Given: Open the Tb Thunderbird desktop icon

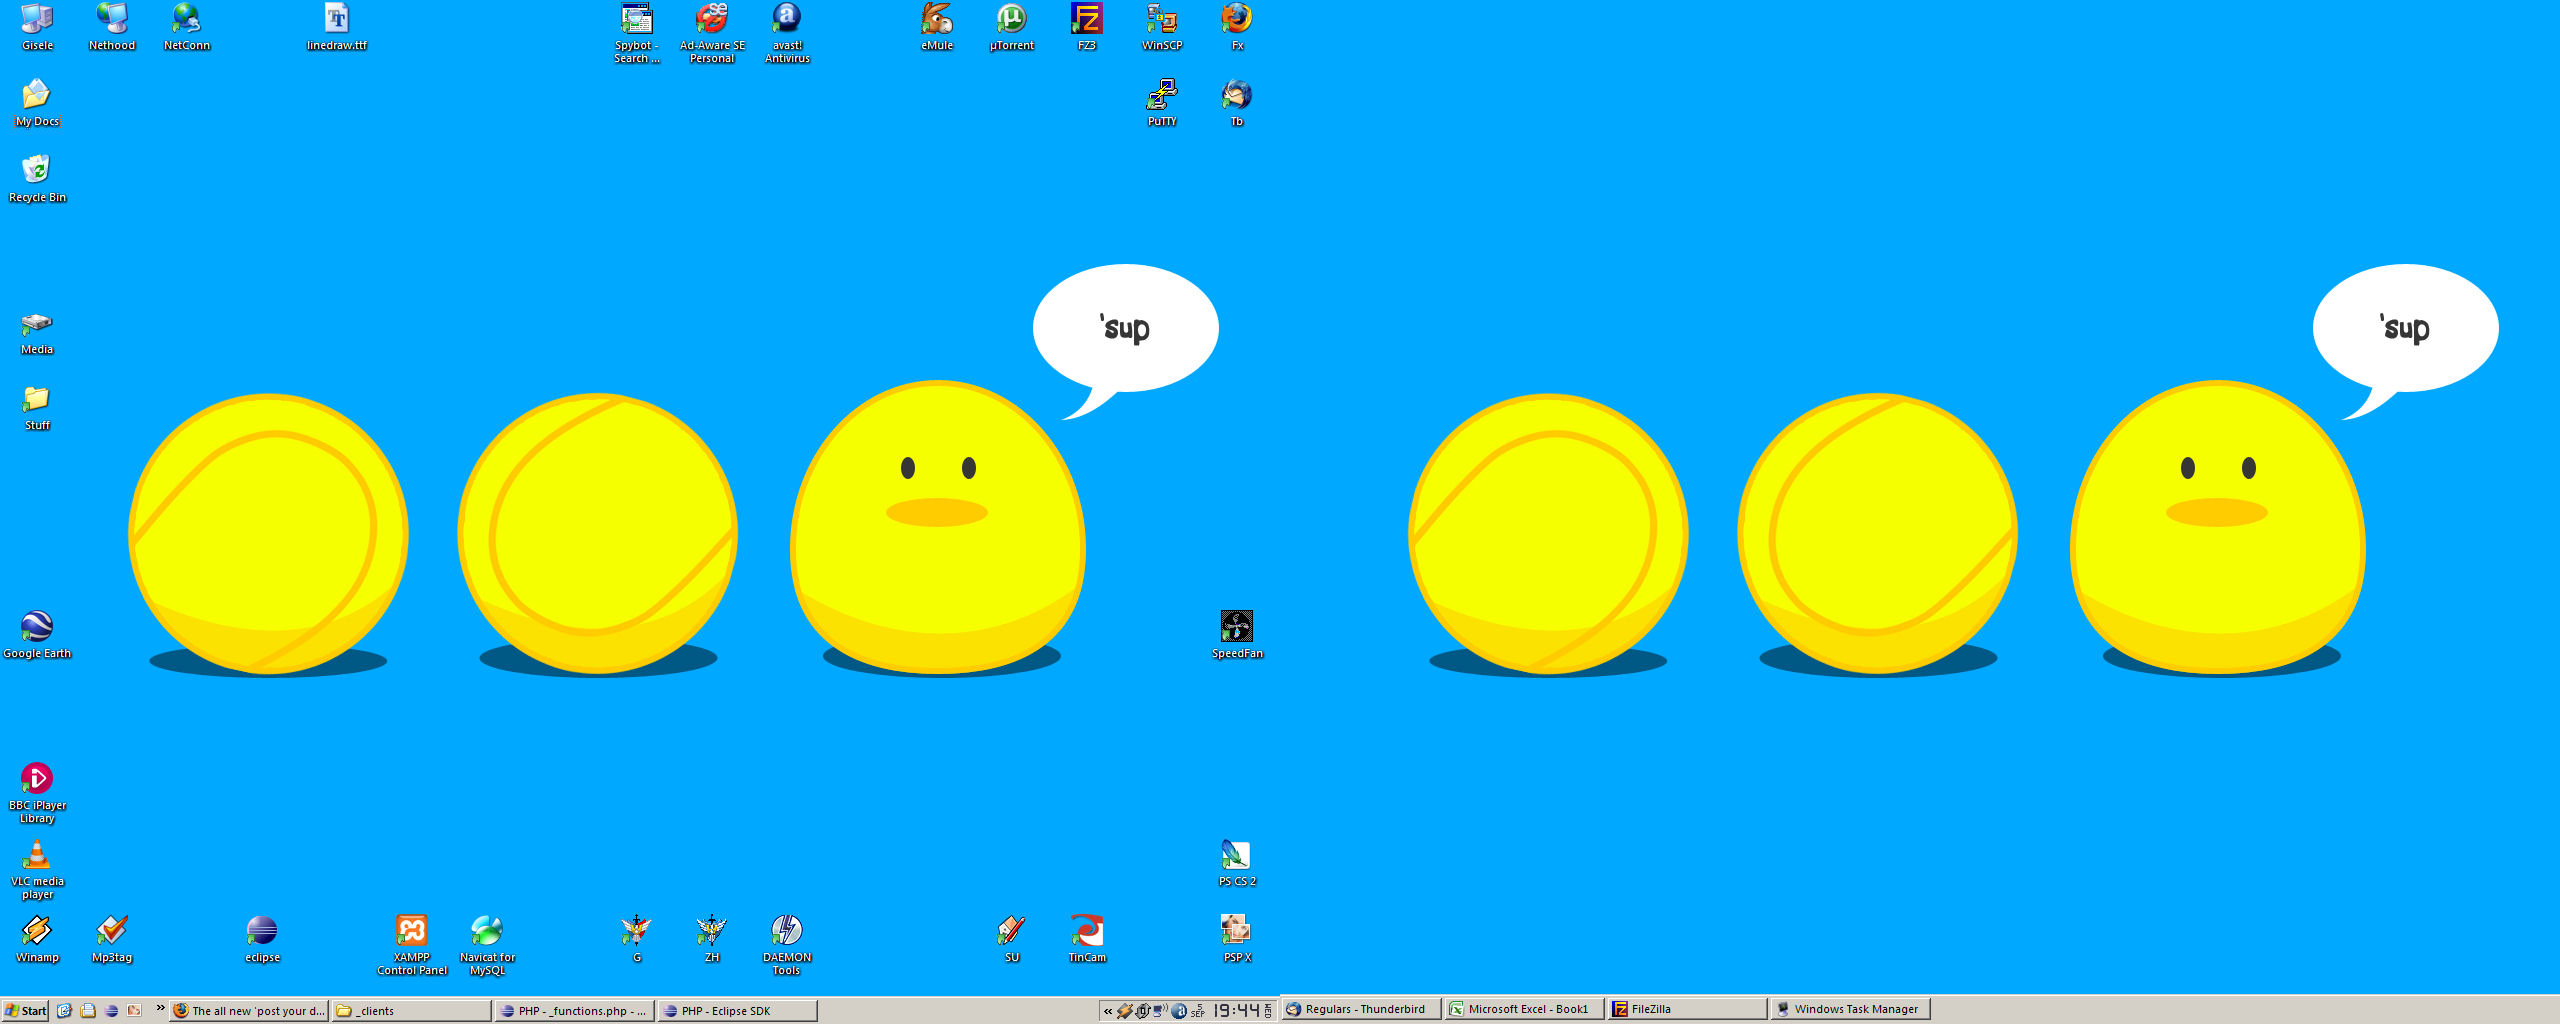Looking at the screenshot, I should (x=1237, y=102).
